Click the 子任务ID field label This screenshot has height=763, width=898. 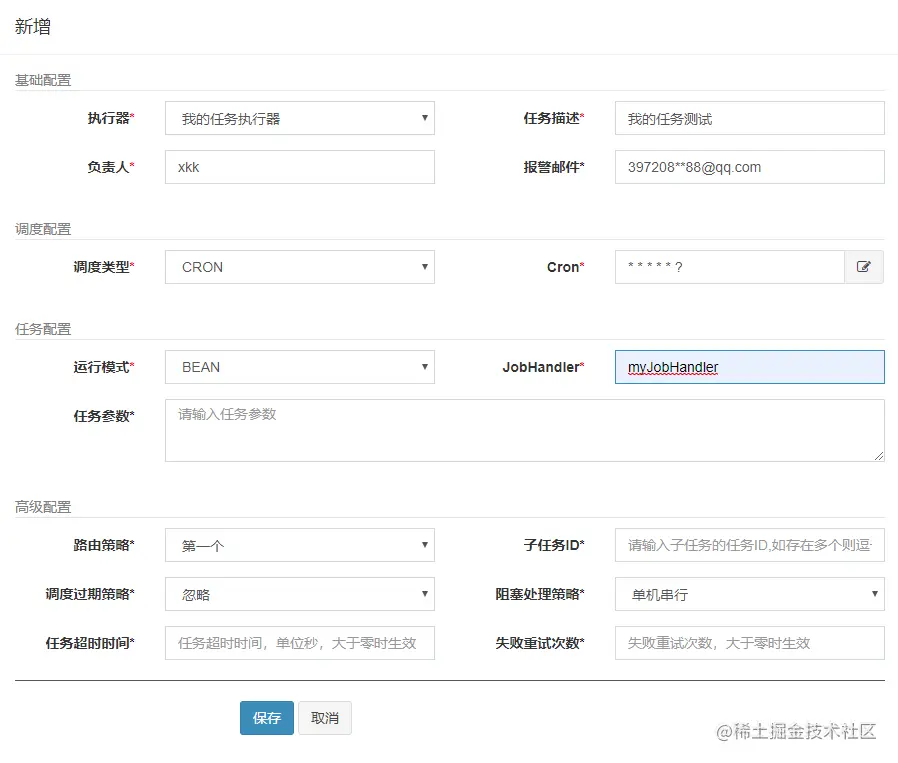tap(554, 545)
